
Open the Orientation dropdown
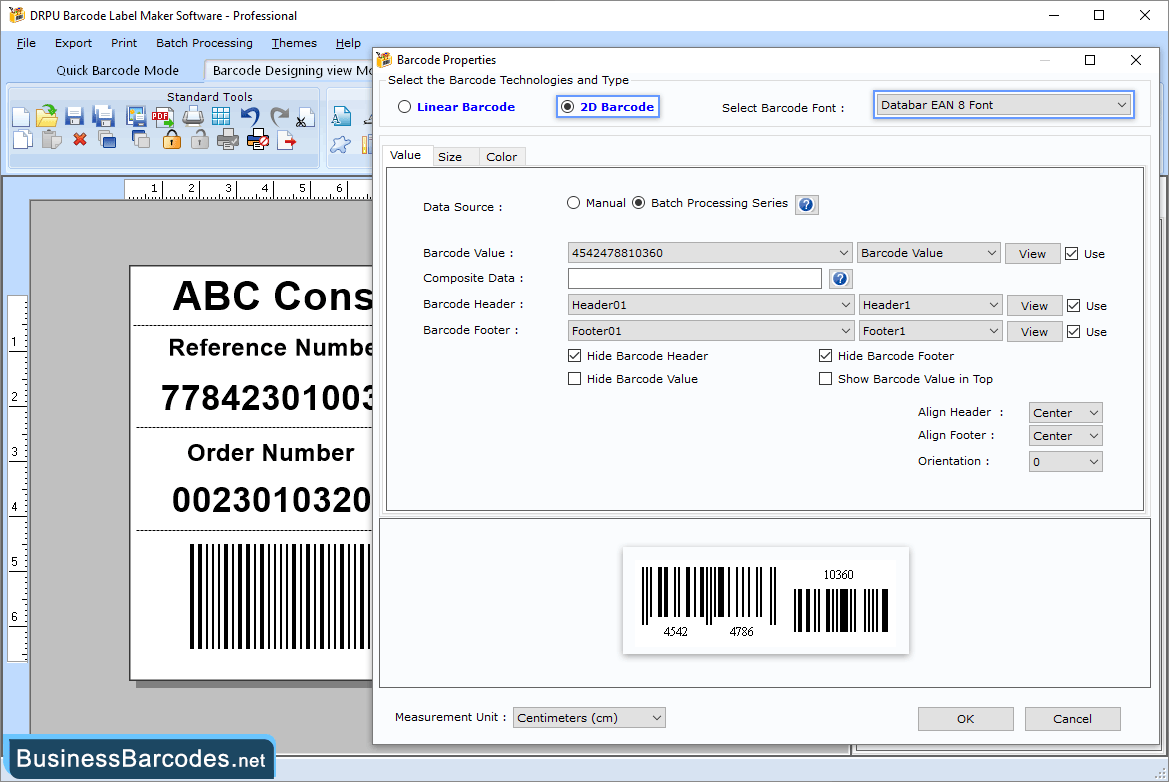click(1065, 461)
